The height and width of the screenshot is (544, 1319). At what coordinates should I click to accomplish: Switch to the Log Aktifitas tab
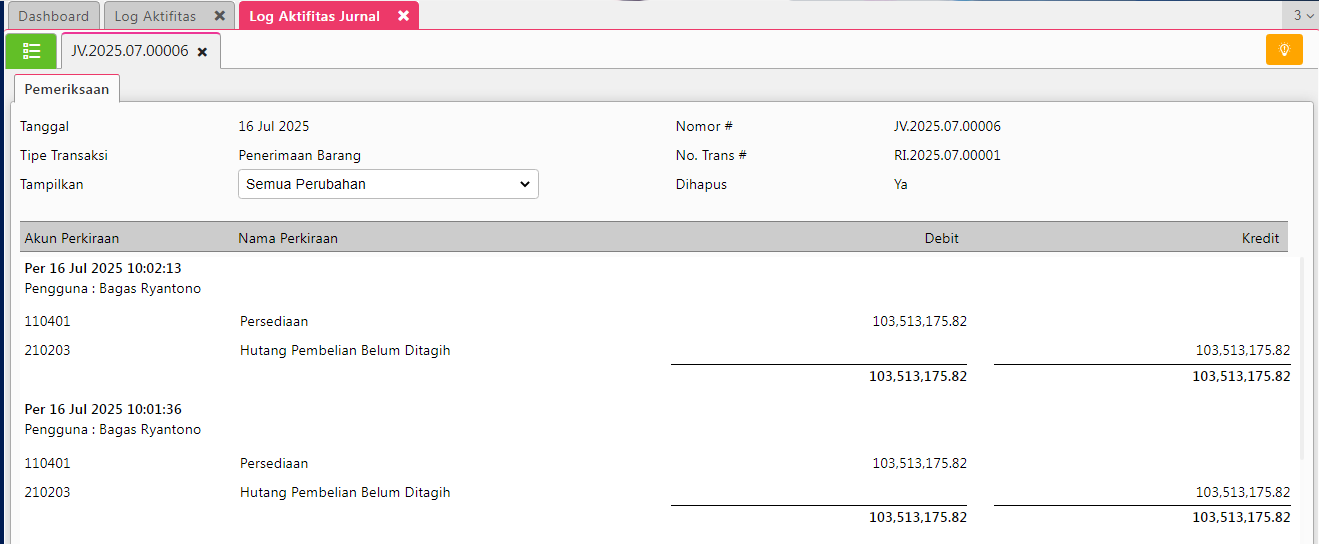point(155,16)
